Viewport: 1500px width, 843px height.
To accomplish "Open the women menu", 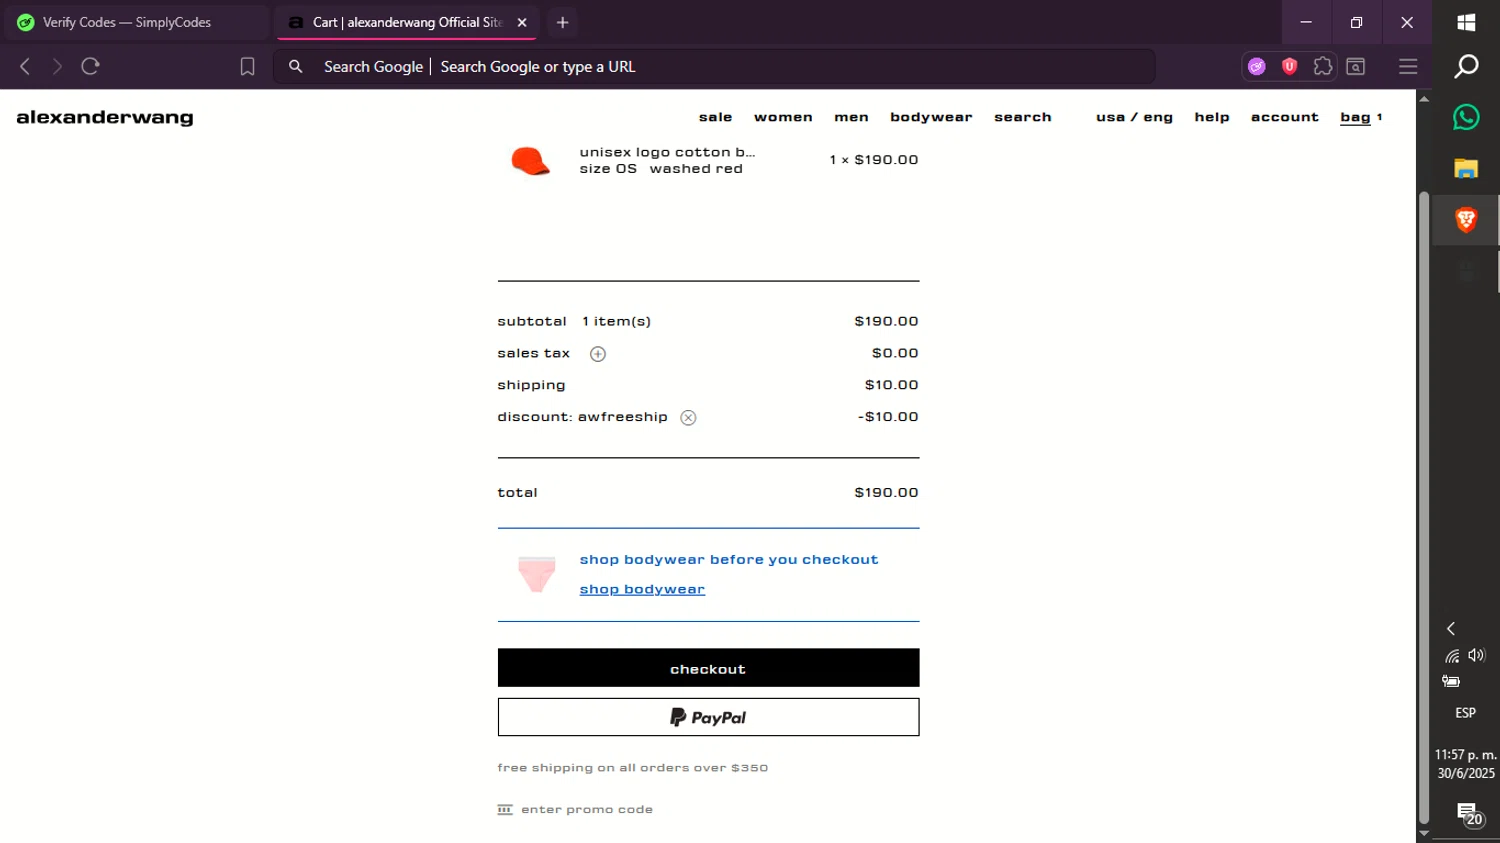I will pos(783,118).
